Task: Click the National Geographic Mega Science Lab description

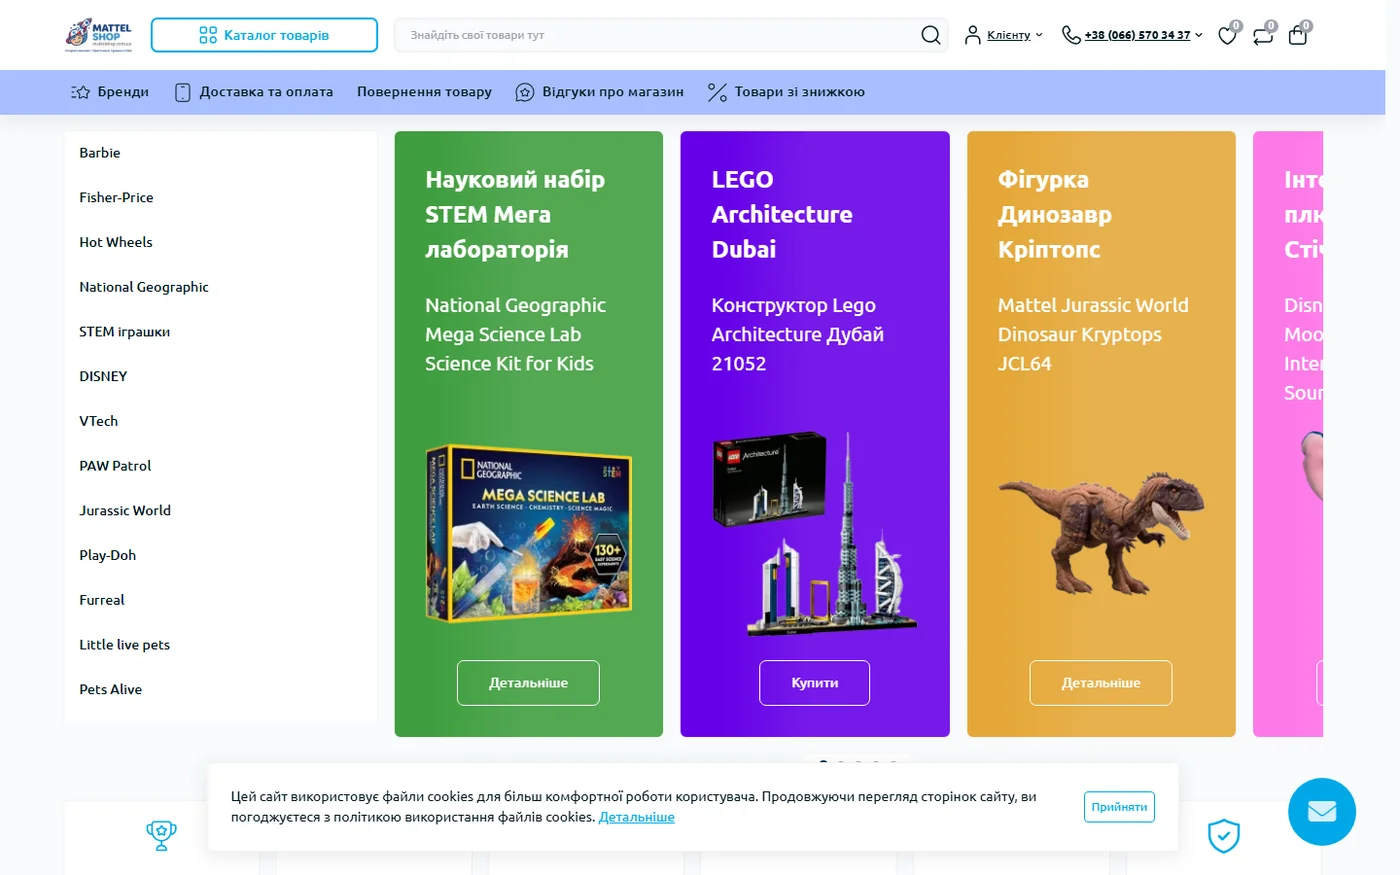Action: click(515, 334)
